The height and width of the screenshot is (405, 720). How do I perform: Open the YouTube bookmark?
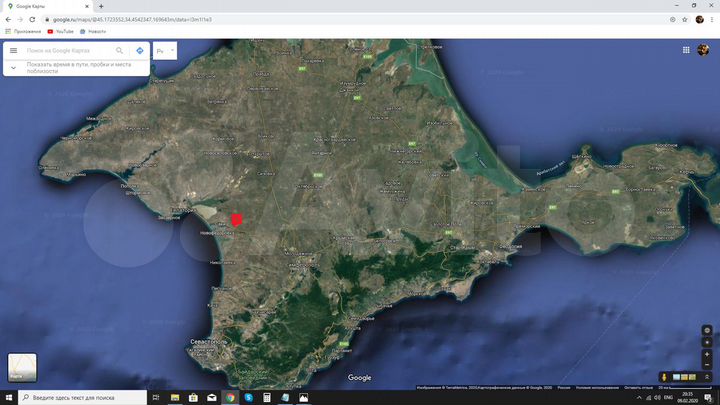(60, 32)
